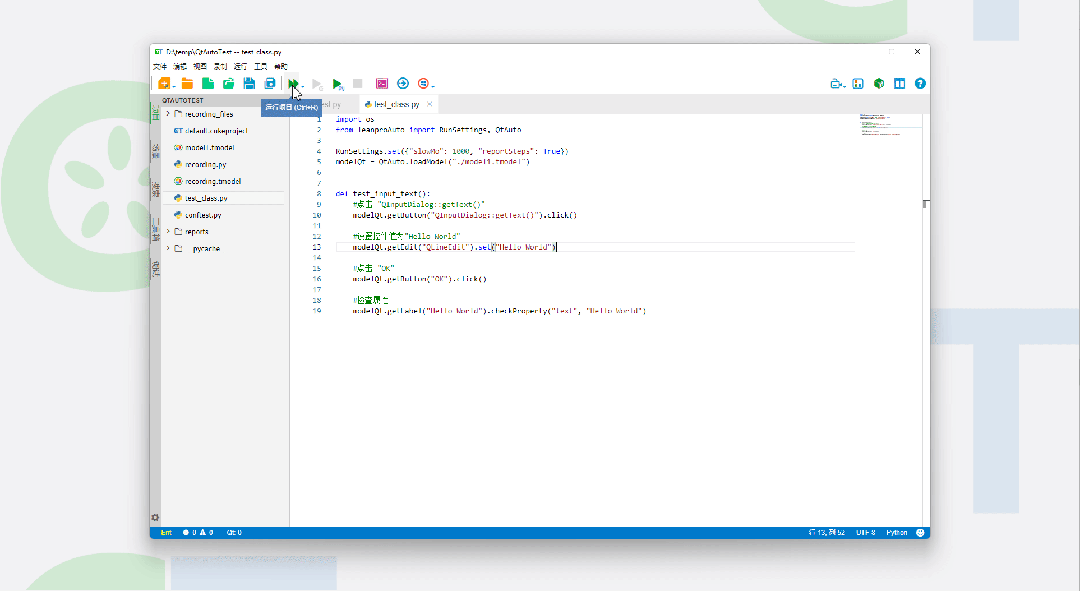Screen dimensions: 1080x591
Task: Click the grey stop square icon
Action: pos(357,83)
